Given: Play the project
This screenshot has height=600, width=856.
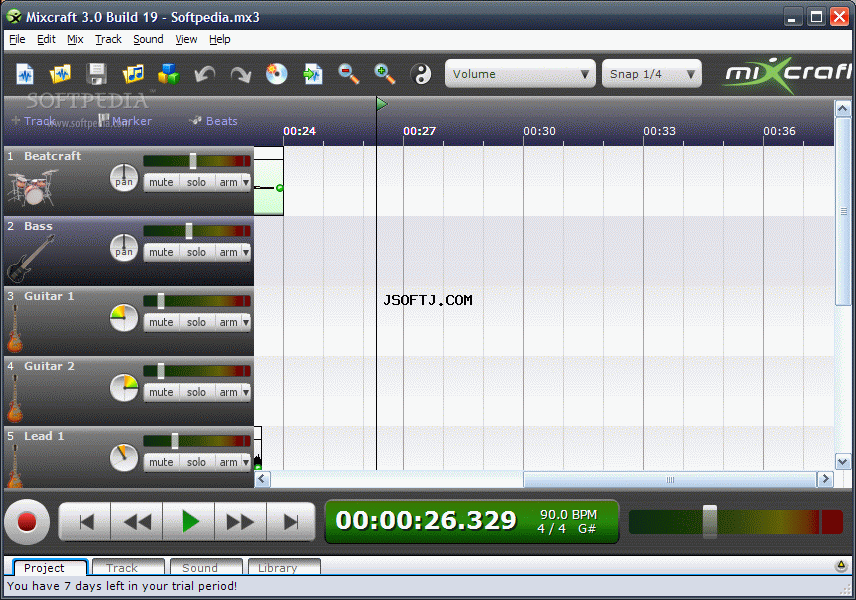Looking at the screenshot, I should tap(189, 522).
